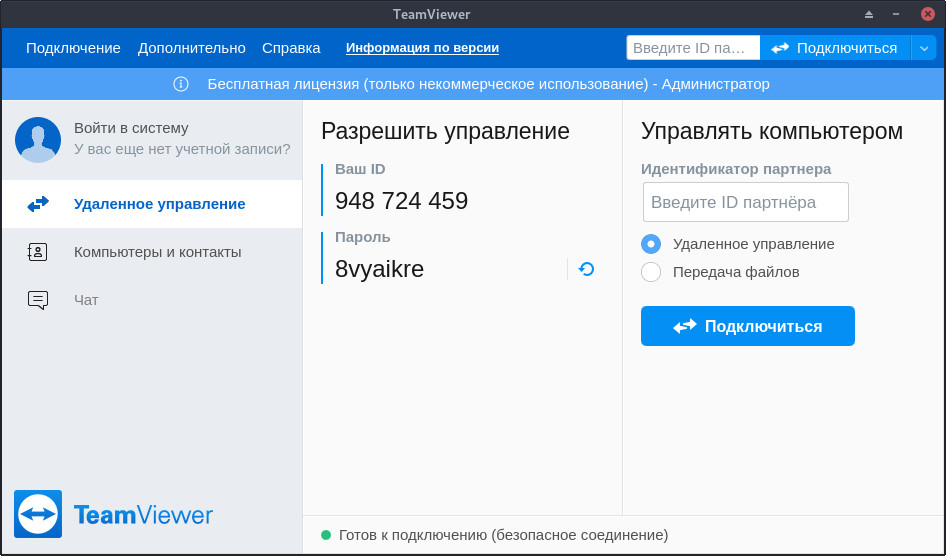This screenshot has width=946, height=556.
Task: Click the keep-on-top arrow button in the title bar
Action: point(869,14)
